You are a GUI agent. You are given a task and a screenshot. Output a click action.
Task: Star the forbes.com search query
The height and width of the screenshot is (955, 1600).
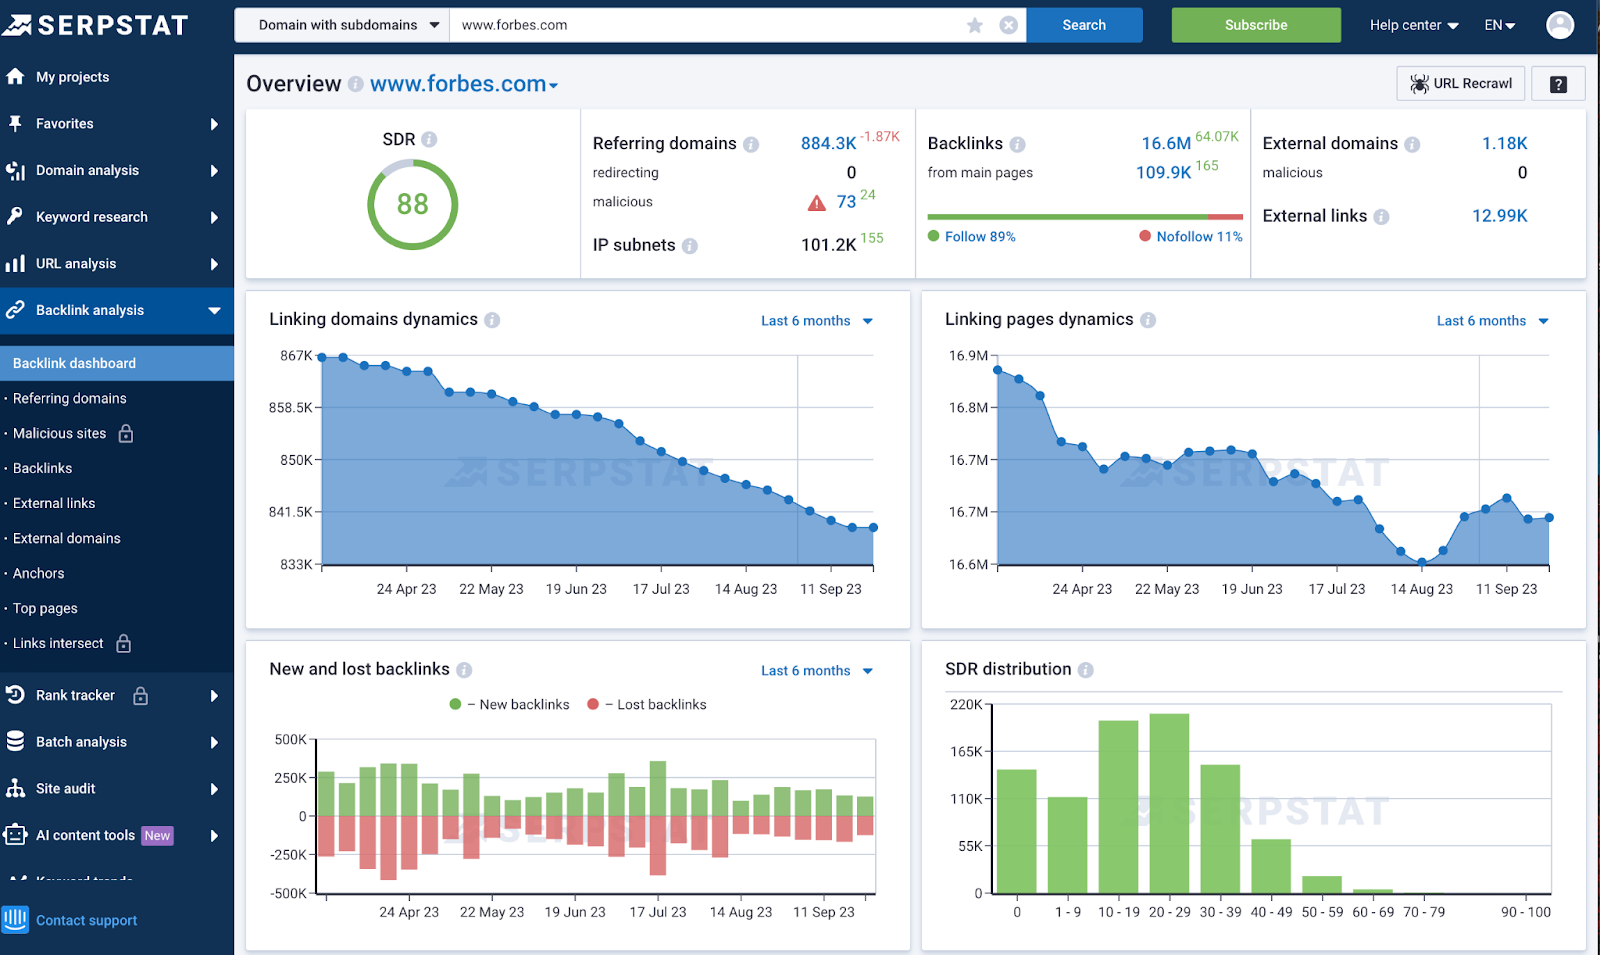click(x=975, y=25)
